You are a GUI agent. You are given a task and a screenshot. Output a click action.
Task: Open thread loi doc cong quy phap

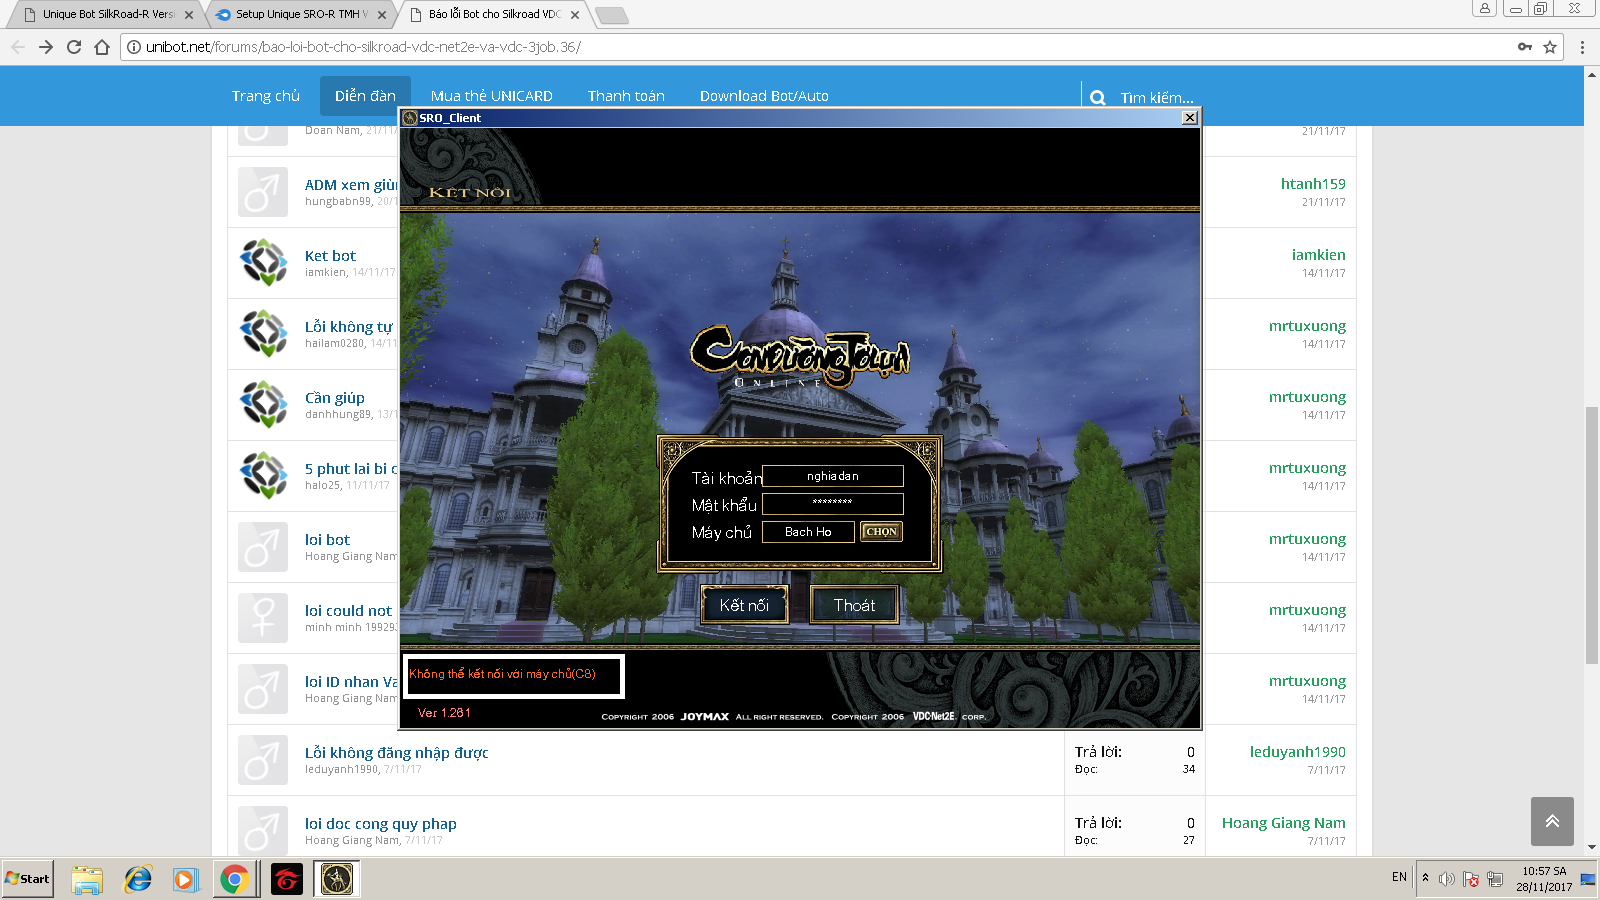[x=380, y=824]
